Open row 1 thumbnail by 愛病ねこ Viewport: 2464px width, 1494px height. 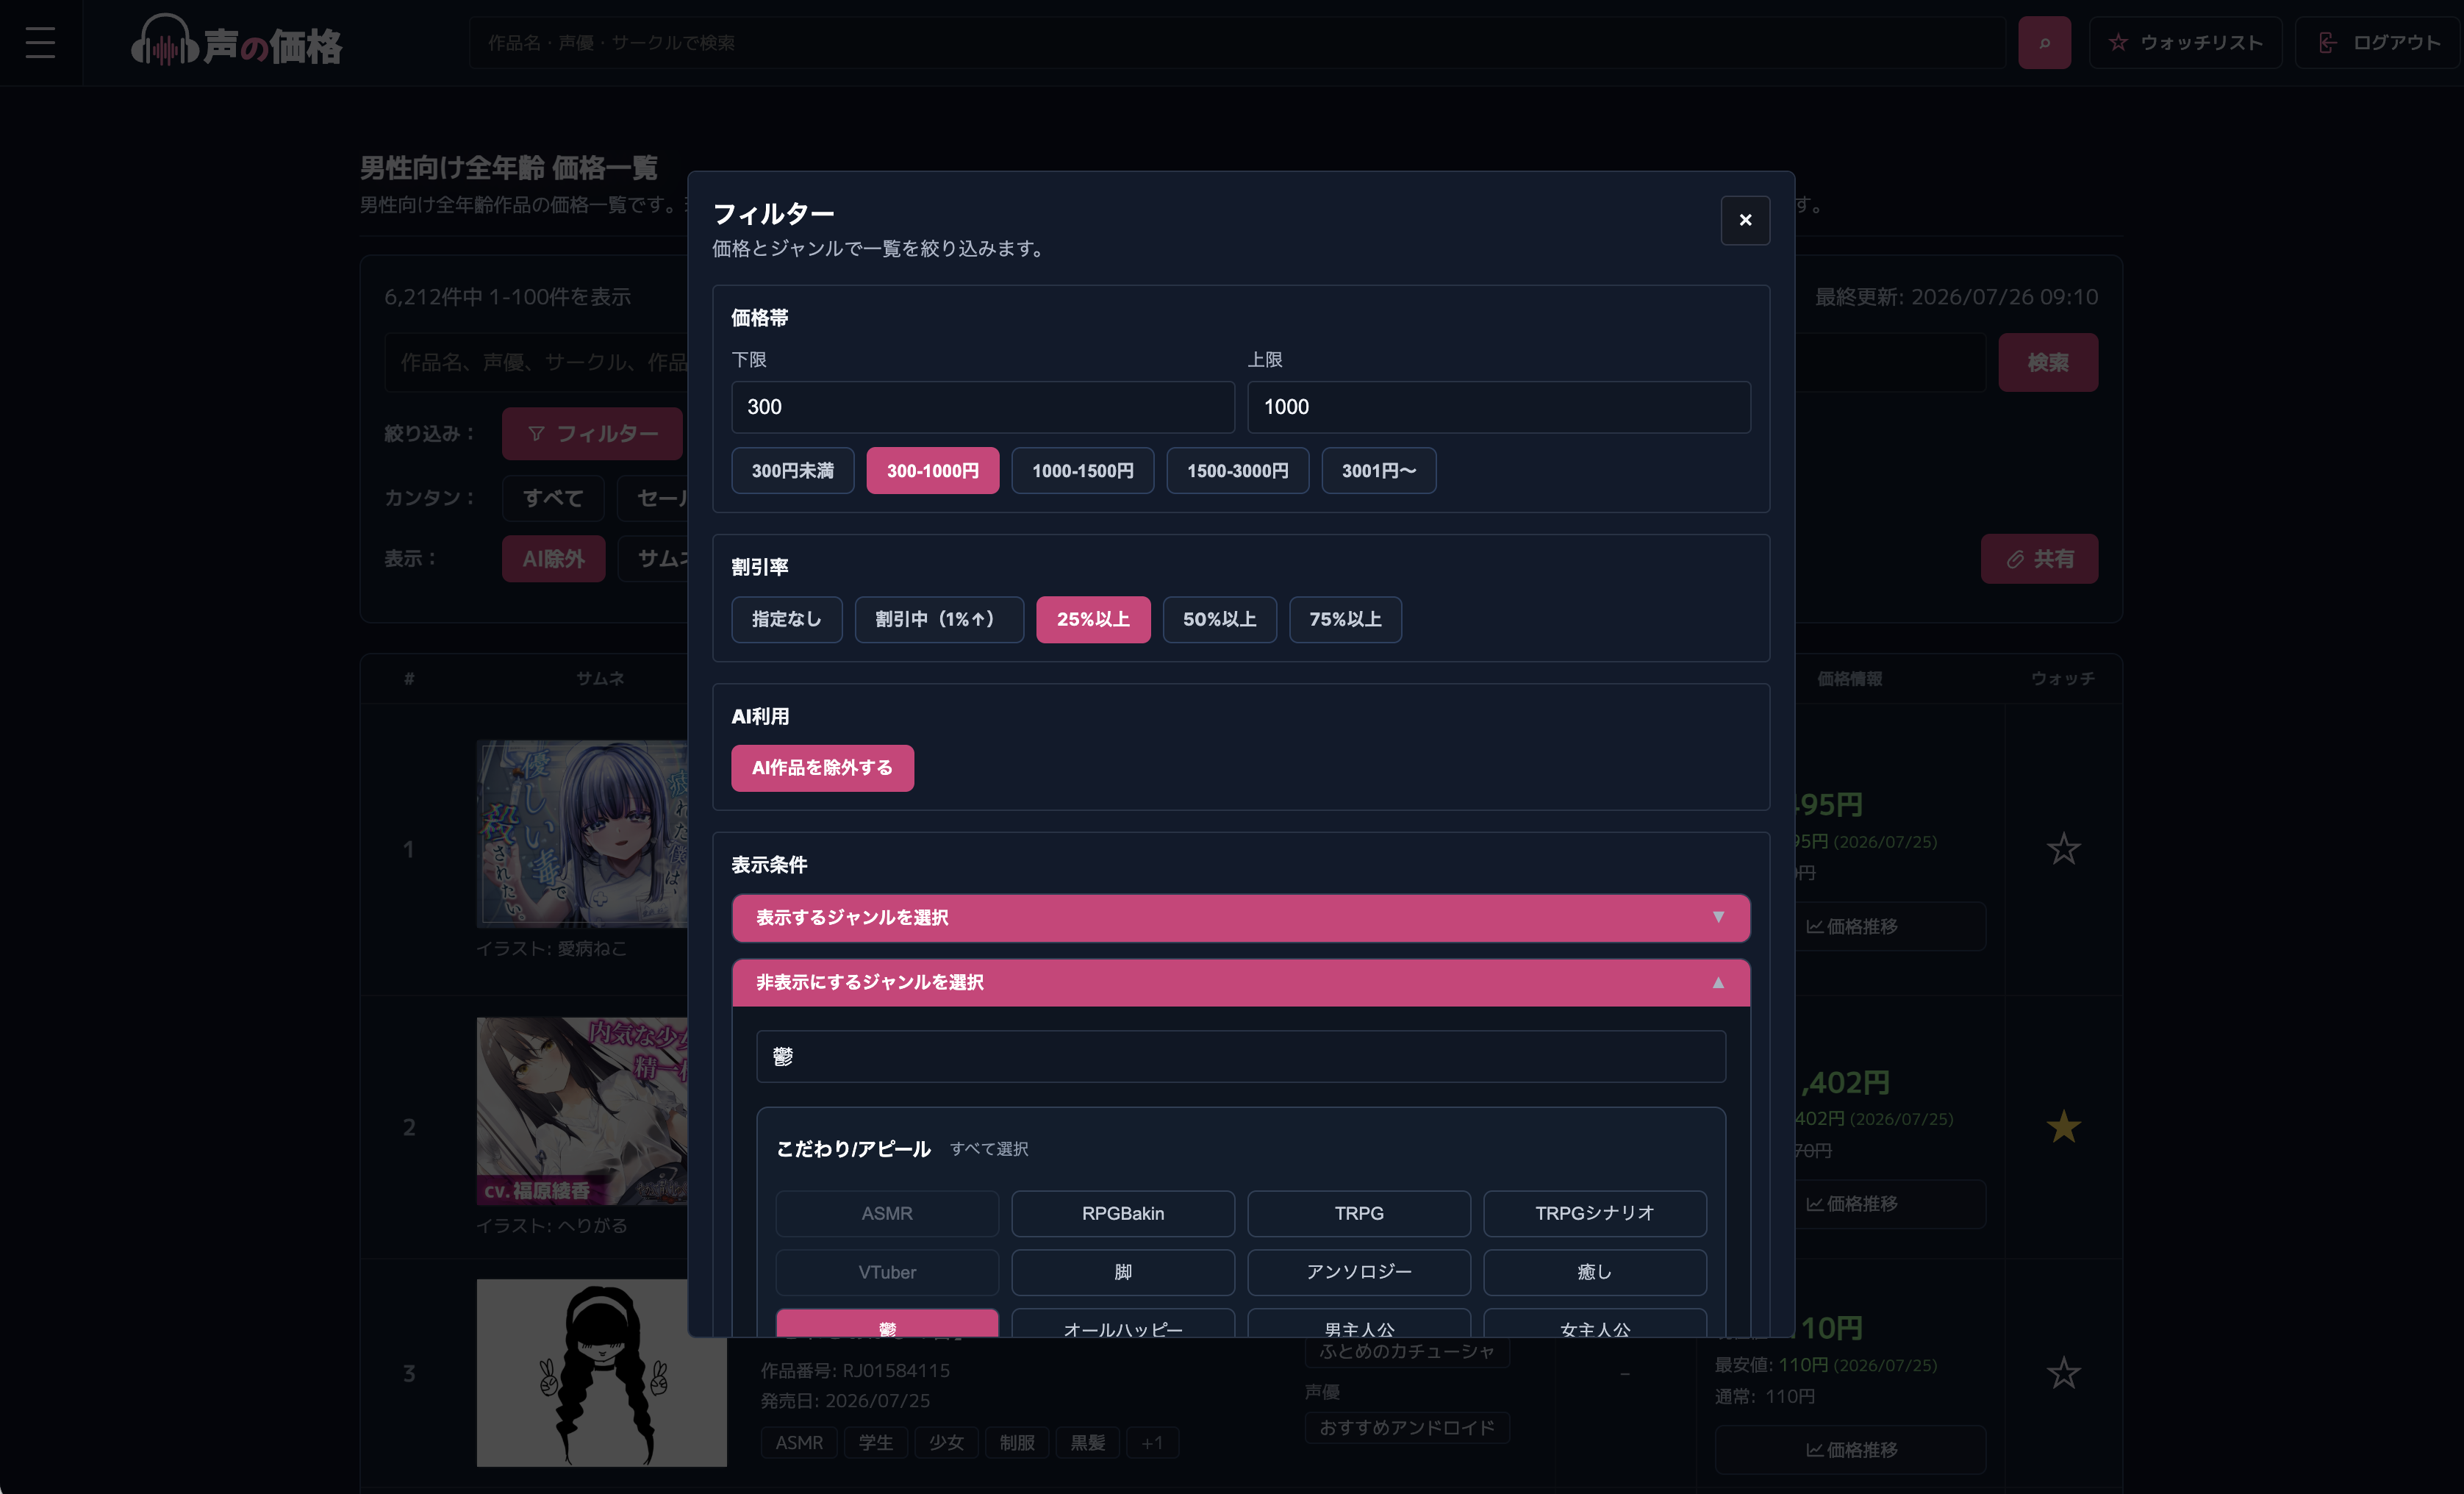pyautogui.click(x=582, y=834)
